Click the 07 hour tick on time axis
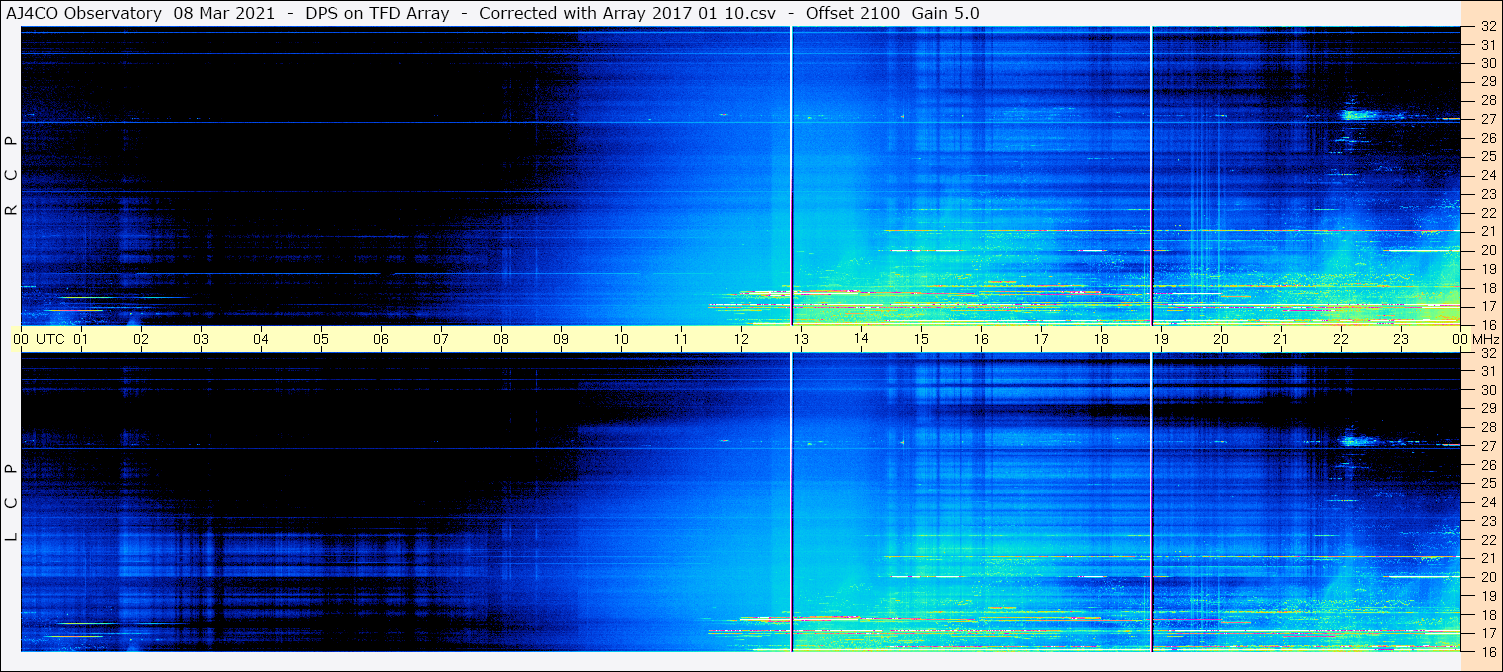The width and height of the screenshot is (1503, 672). [x=441, y=339]
